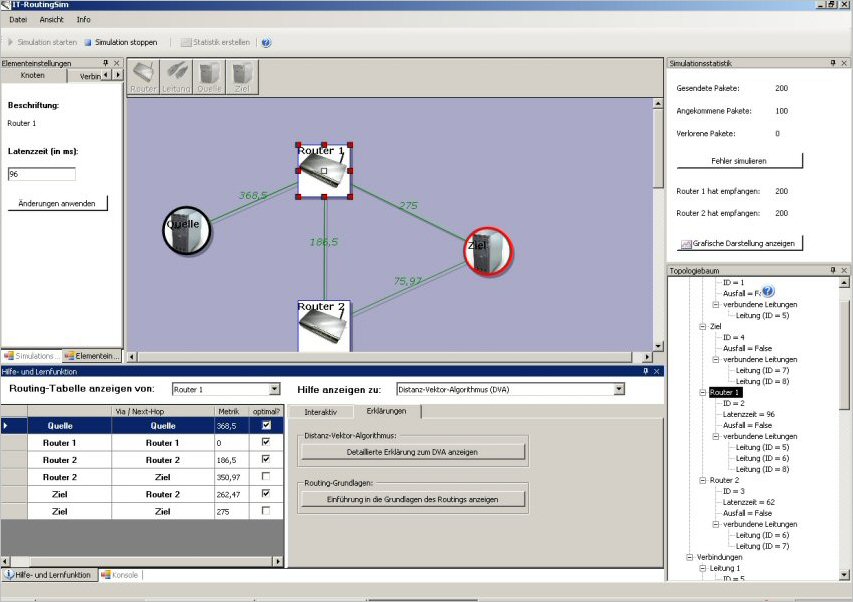
Task: Select the Ziel target tool icon
Action: [240, 75]
